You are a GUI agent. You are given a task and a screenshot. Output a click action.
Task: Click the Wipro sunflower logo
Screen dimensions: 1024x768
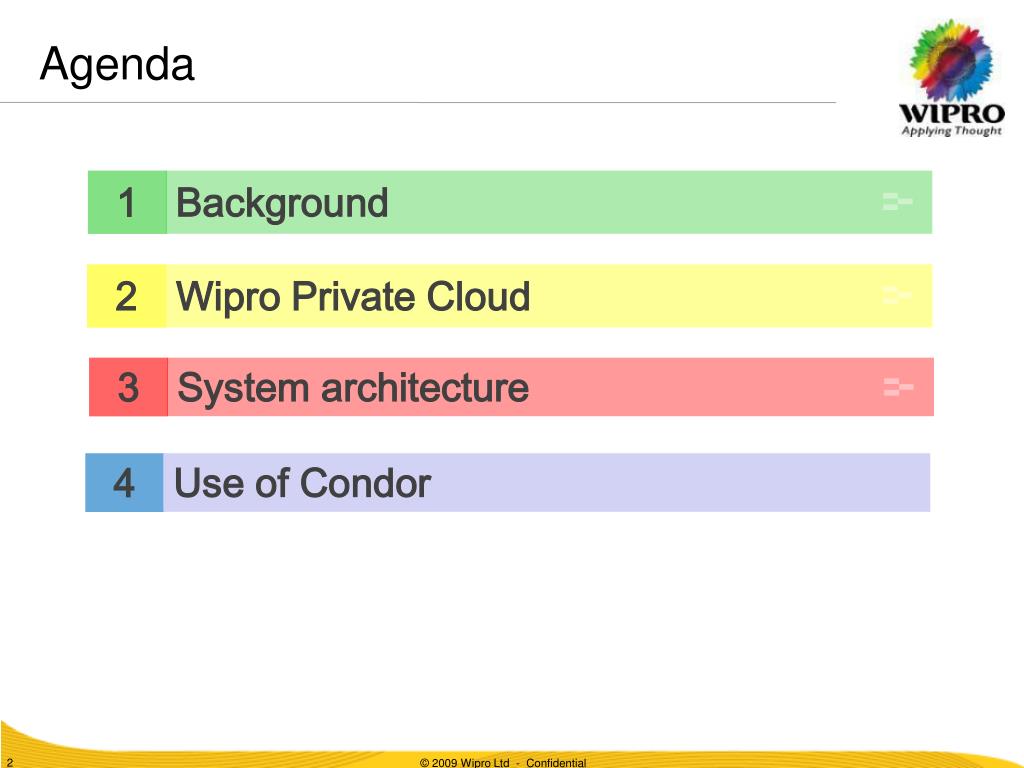[x=951, y=60]
